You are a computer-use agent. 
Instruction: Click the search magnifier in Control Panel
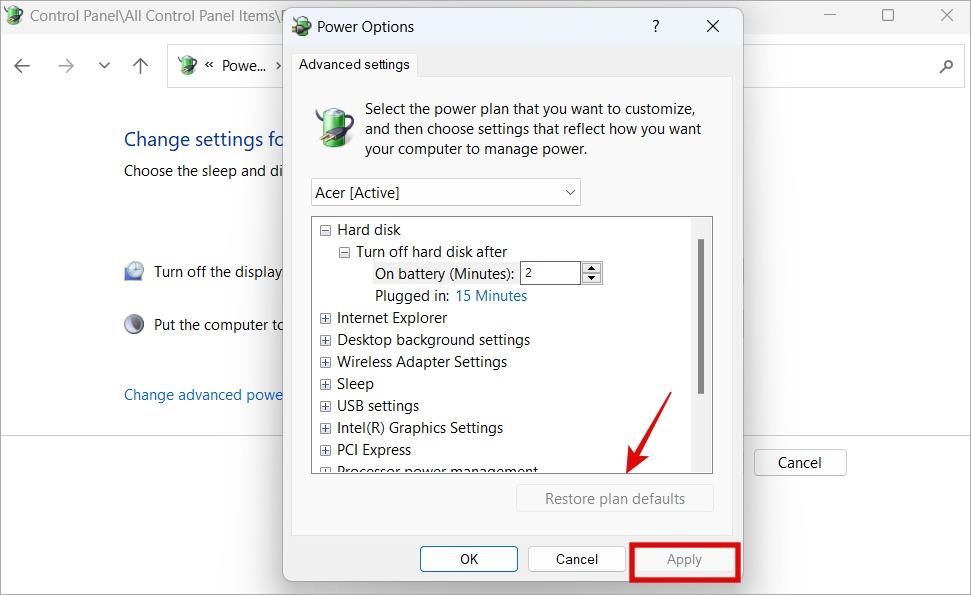[946, 66]
